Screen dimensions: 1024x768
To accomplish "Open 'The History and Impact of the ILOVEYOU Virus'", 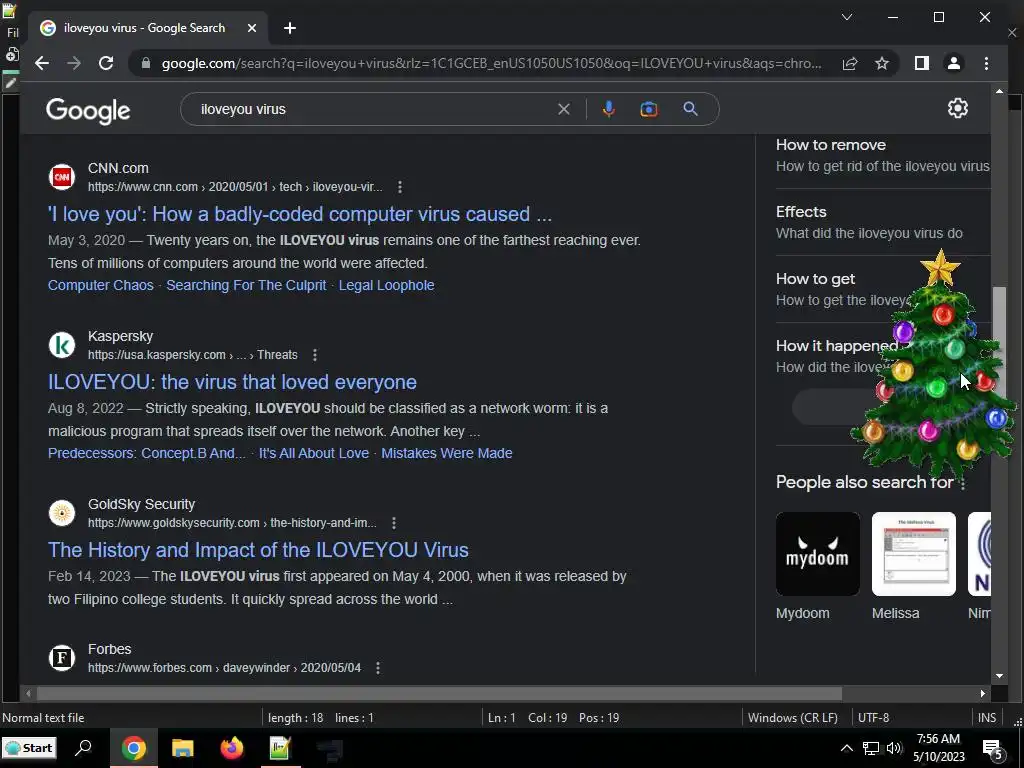I will 258,550.
